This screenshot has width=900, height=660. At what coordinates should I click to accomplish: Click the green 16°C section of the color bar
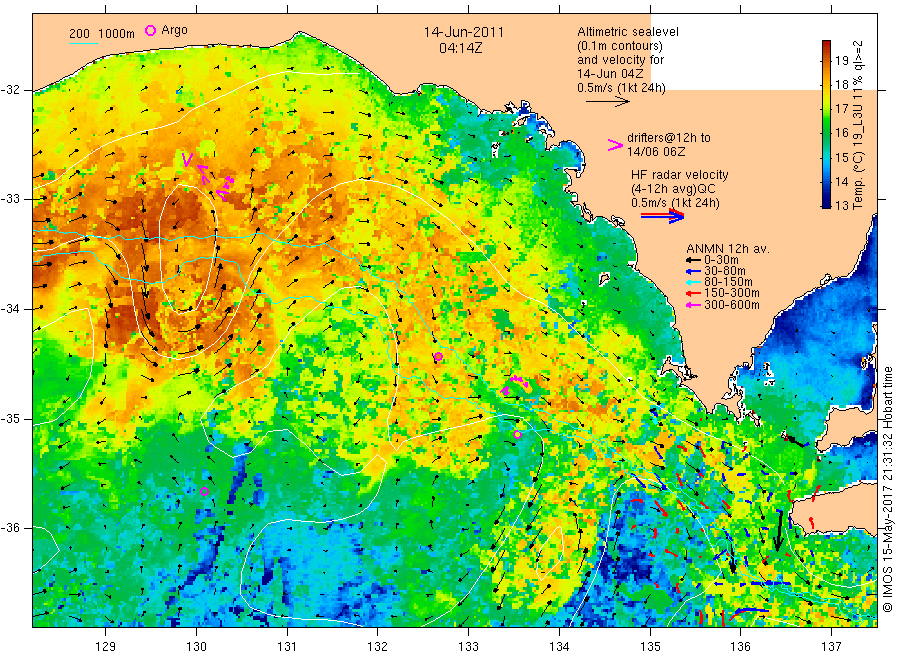pyautogui.click(x=826, y=132)
